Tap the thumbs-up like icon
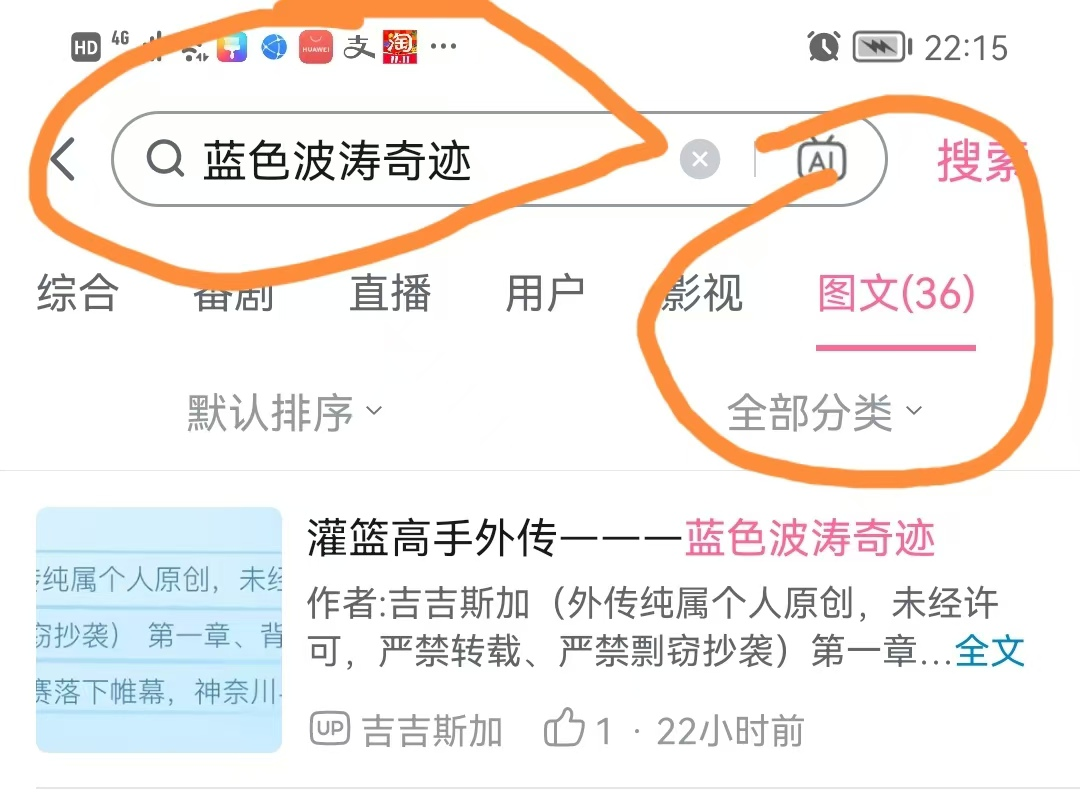Viewport: 1080px width, 801px height. [x=563, y=727]
